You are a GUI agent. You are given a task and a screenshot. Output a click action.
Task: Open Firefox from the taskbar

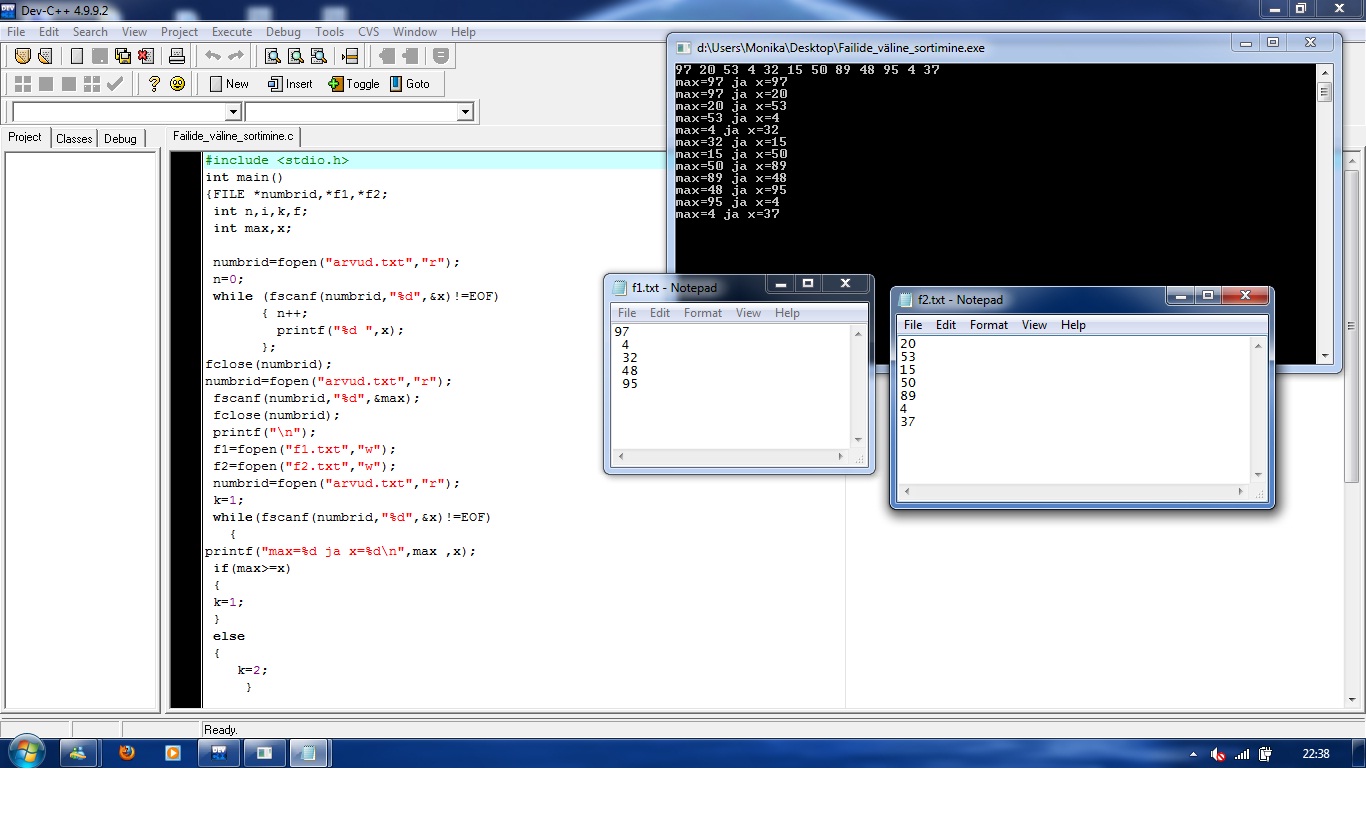[126, 753]
